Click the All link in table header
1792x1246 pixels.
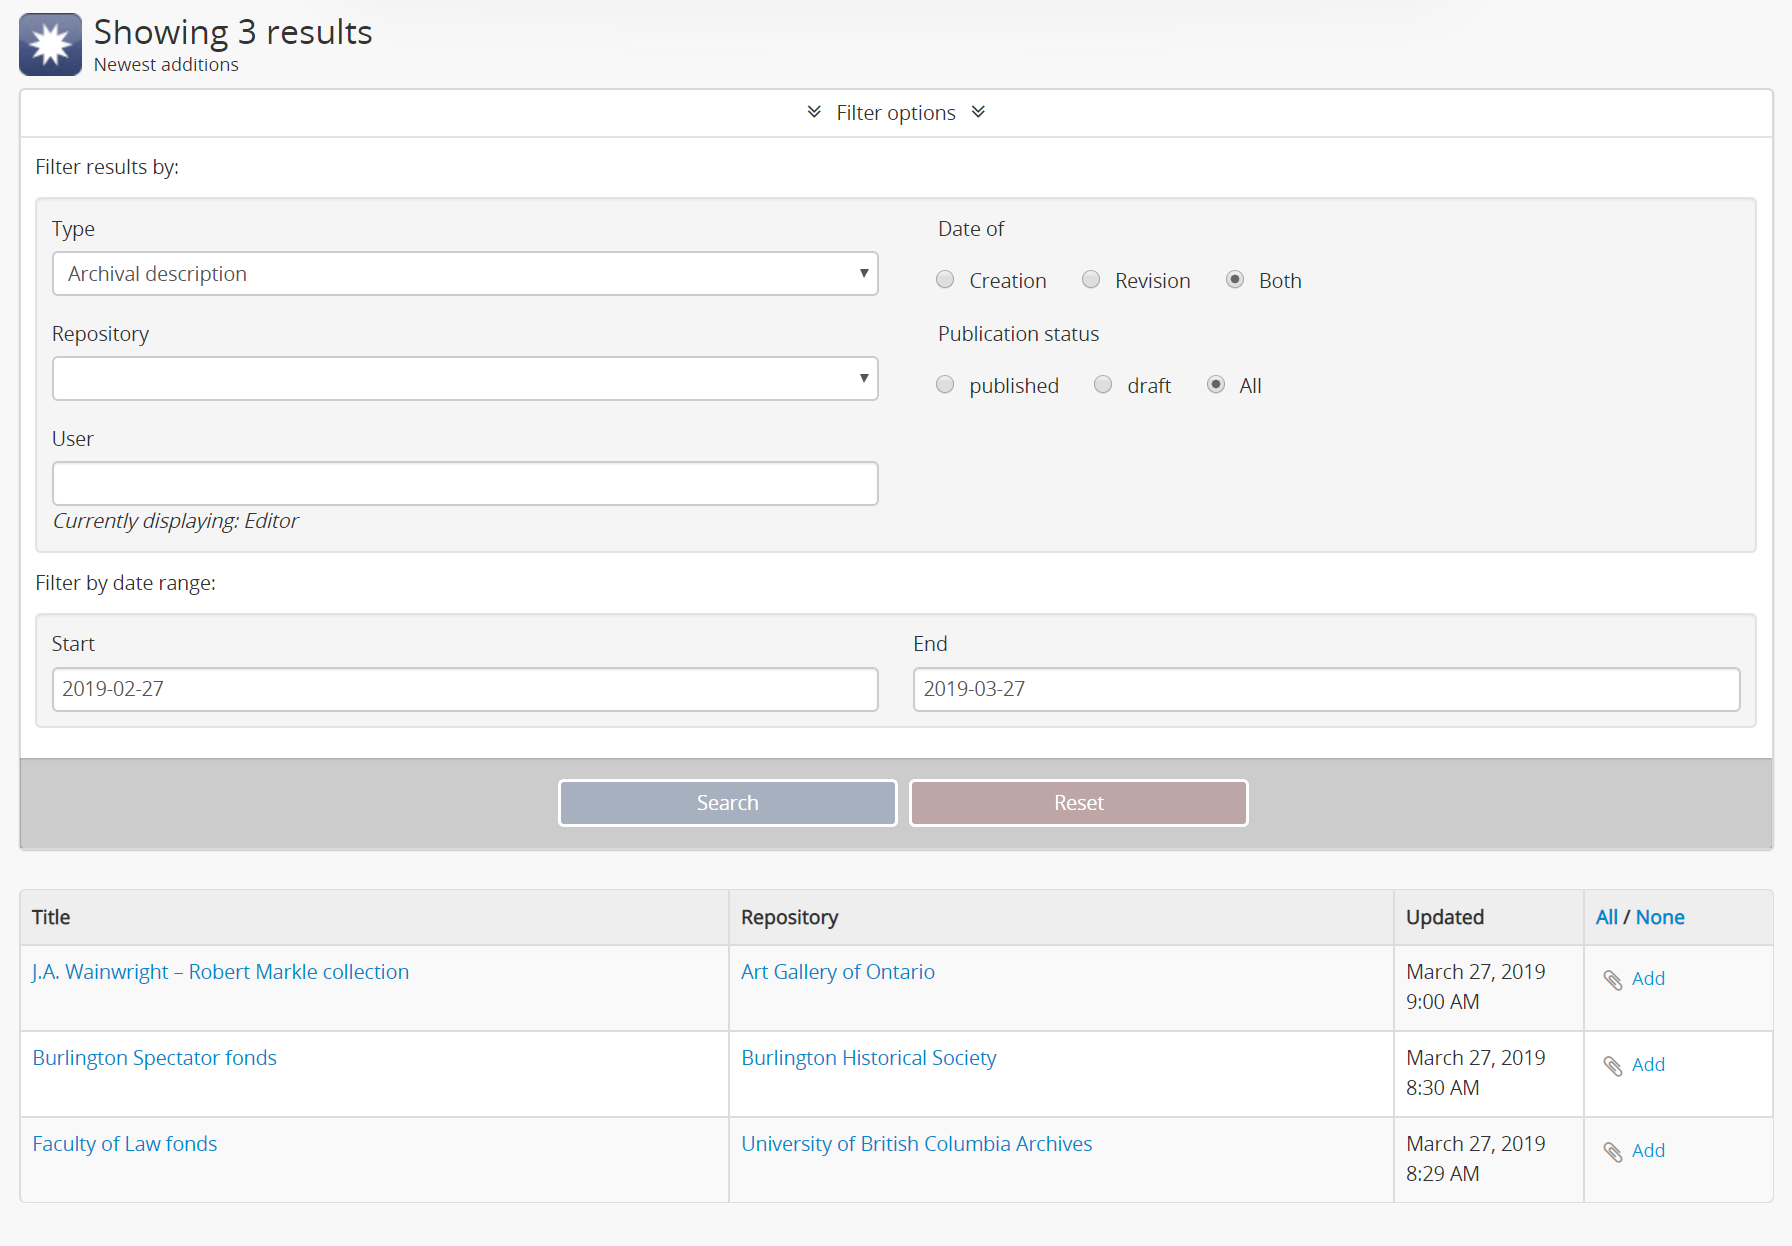[1606, 917]
